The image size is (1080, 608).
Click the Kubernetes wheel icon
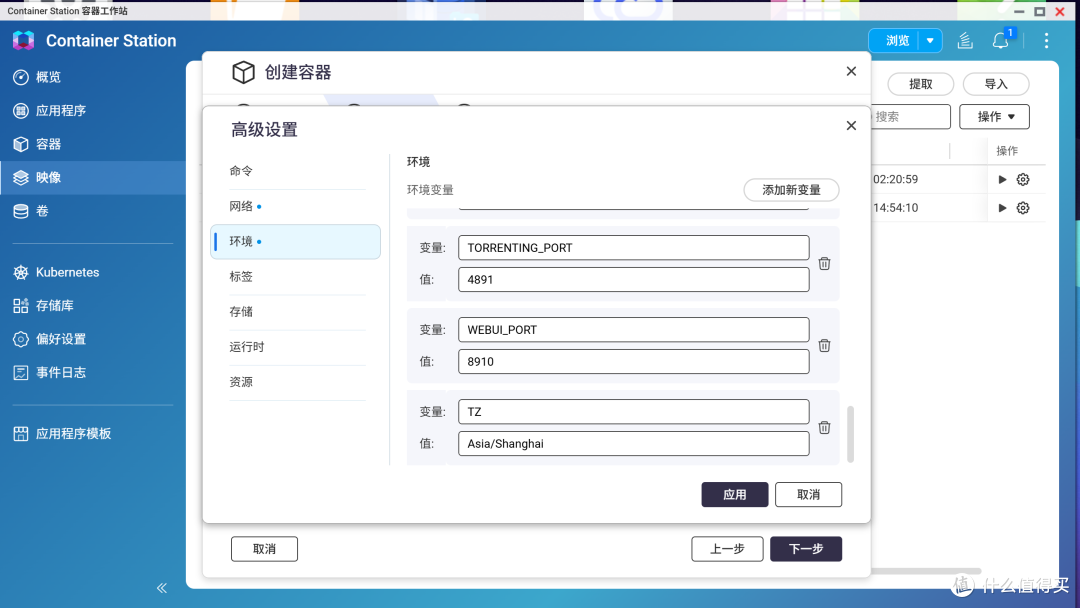click(x=21, y=272)
